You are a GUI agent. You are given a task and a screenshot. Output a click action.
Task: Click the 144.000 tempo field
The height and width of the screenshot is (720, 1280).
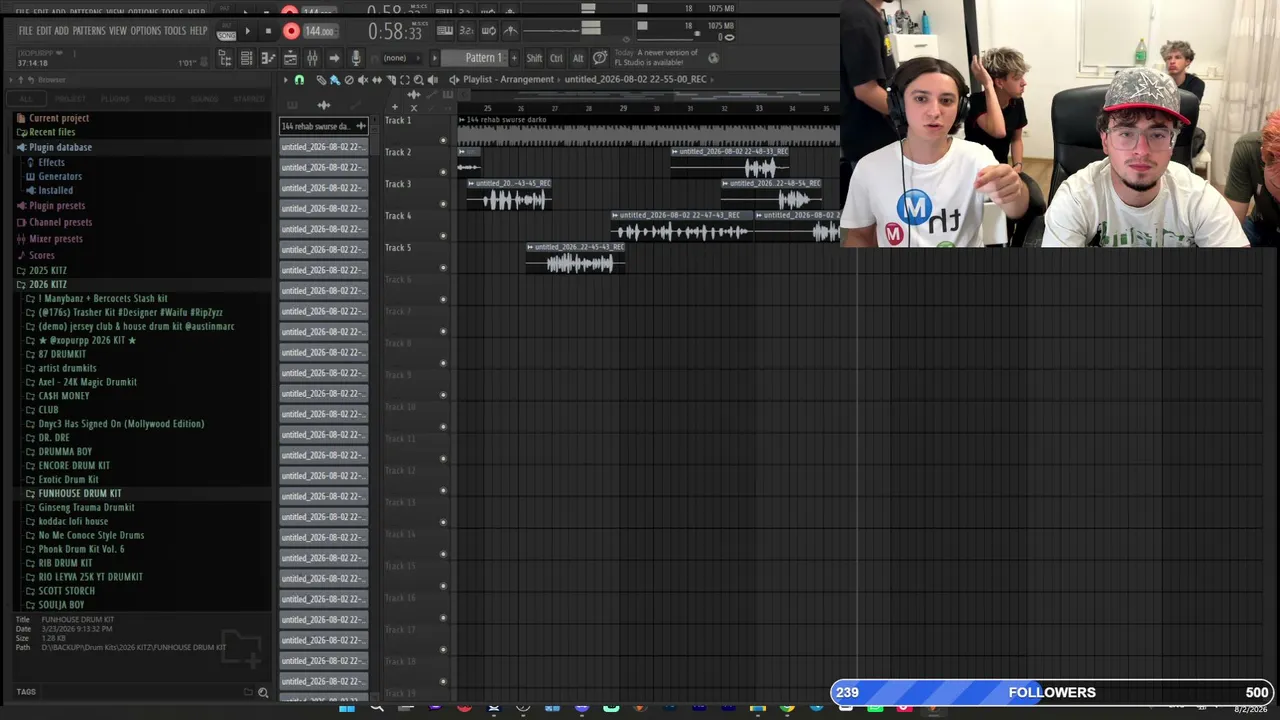319,31
